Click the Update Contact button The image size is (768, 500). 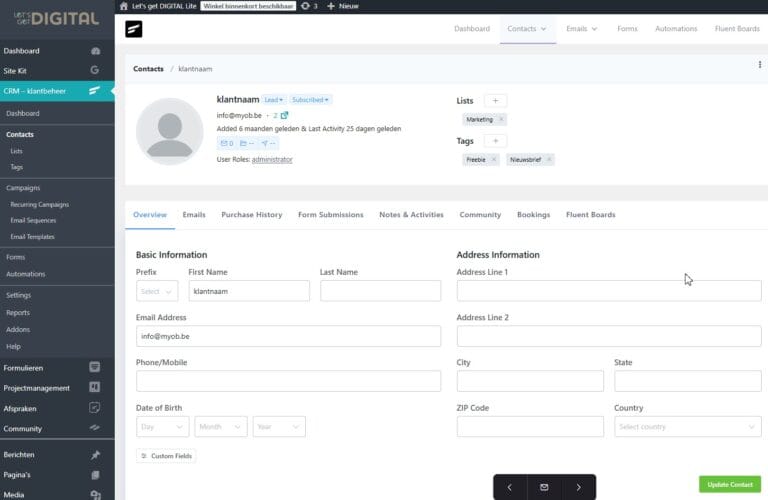coord(729,485)
